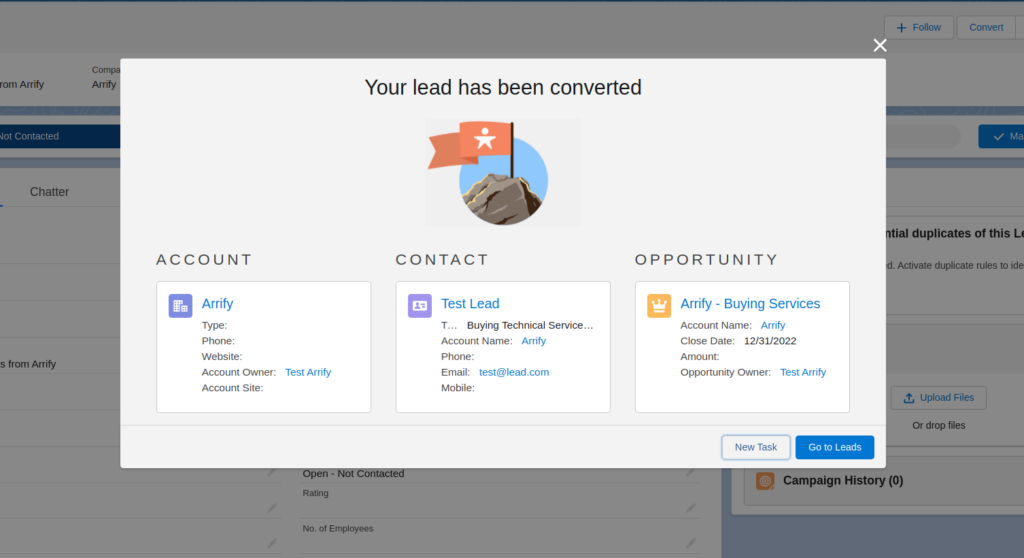Click the Contact card icon beside Test Lead
Viewport: 1024px width, 558px height.
click(x=420, y=306)
